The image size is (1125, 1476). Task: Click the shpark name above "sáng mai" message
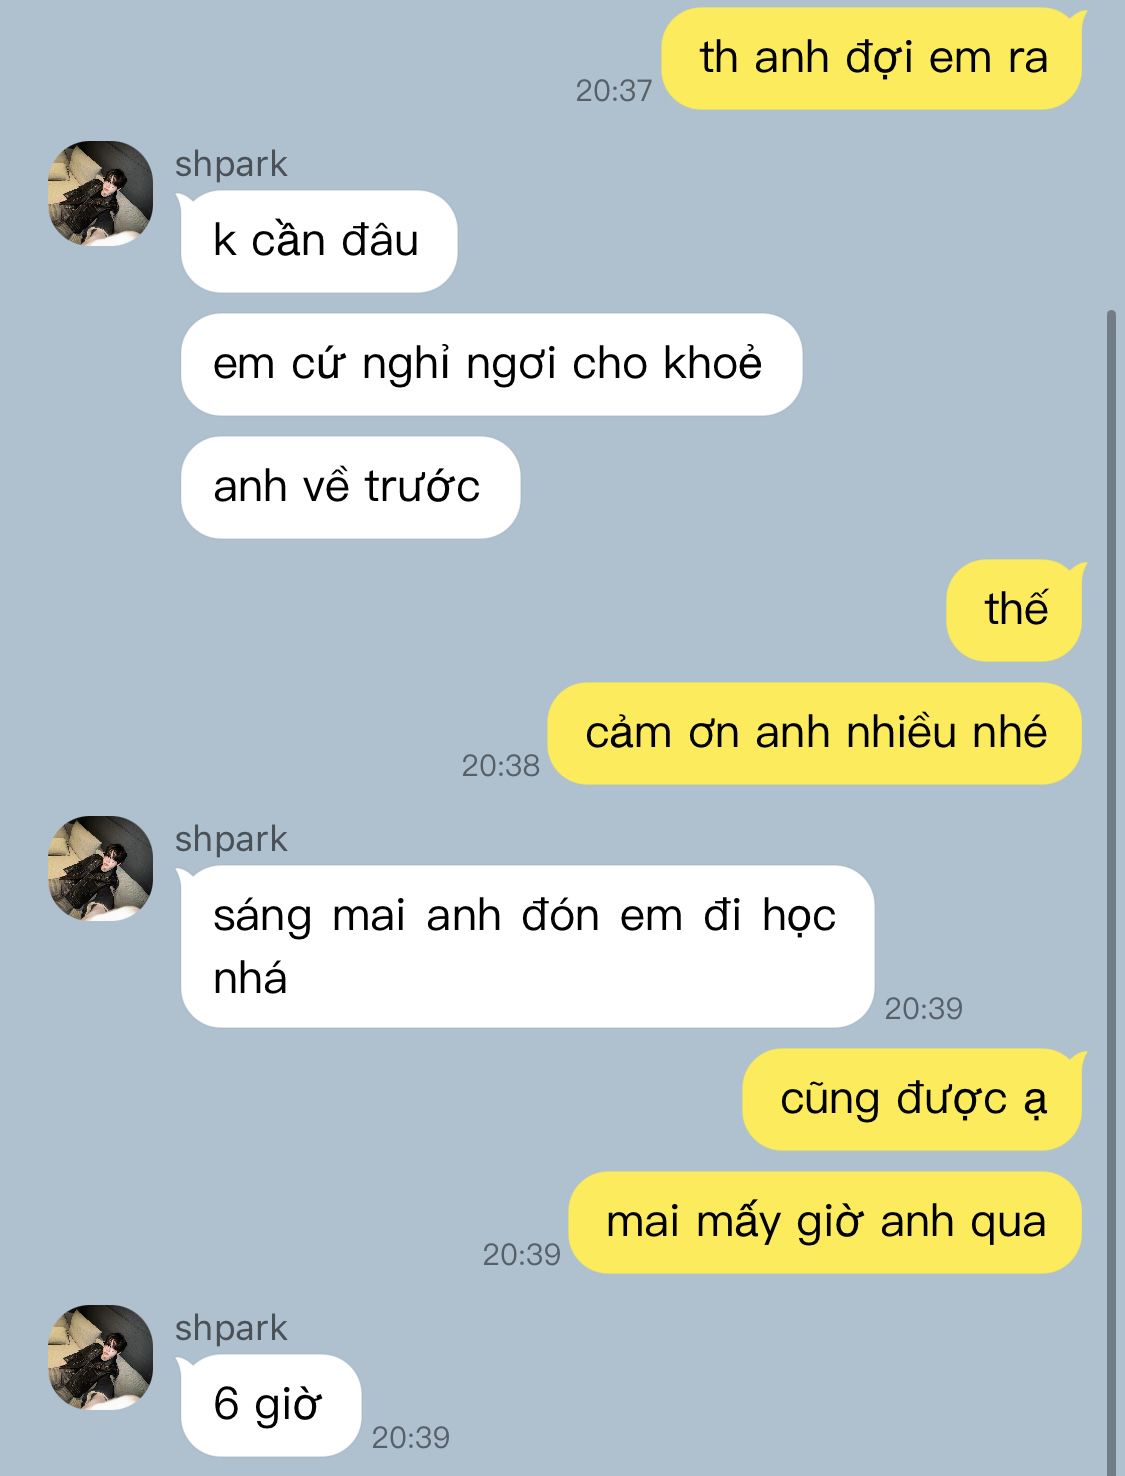tap(231, 839)
